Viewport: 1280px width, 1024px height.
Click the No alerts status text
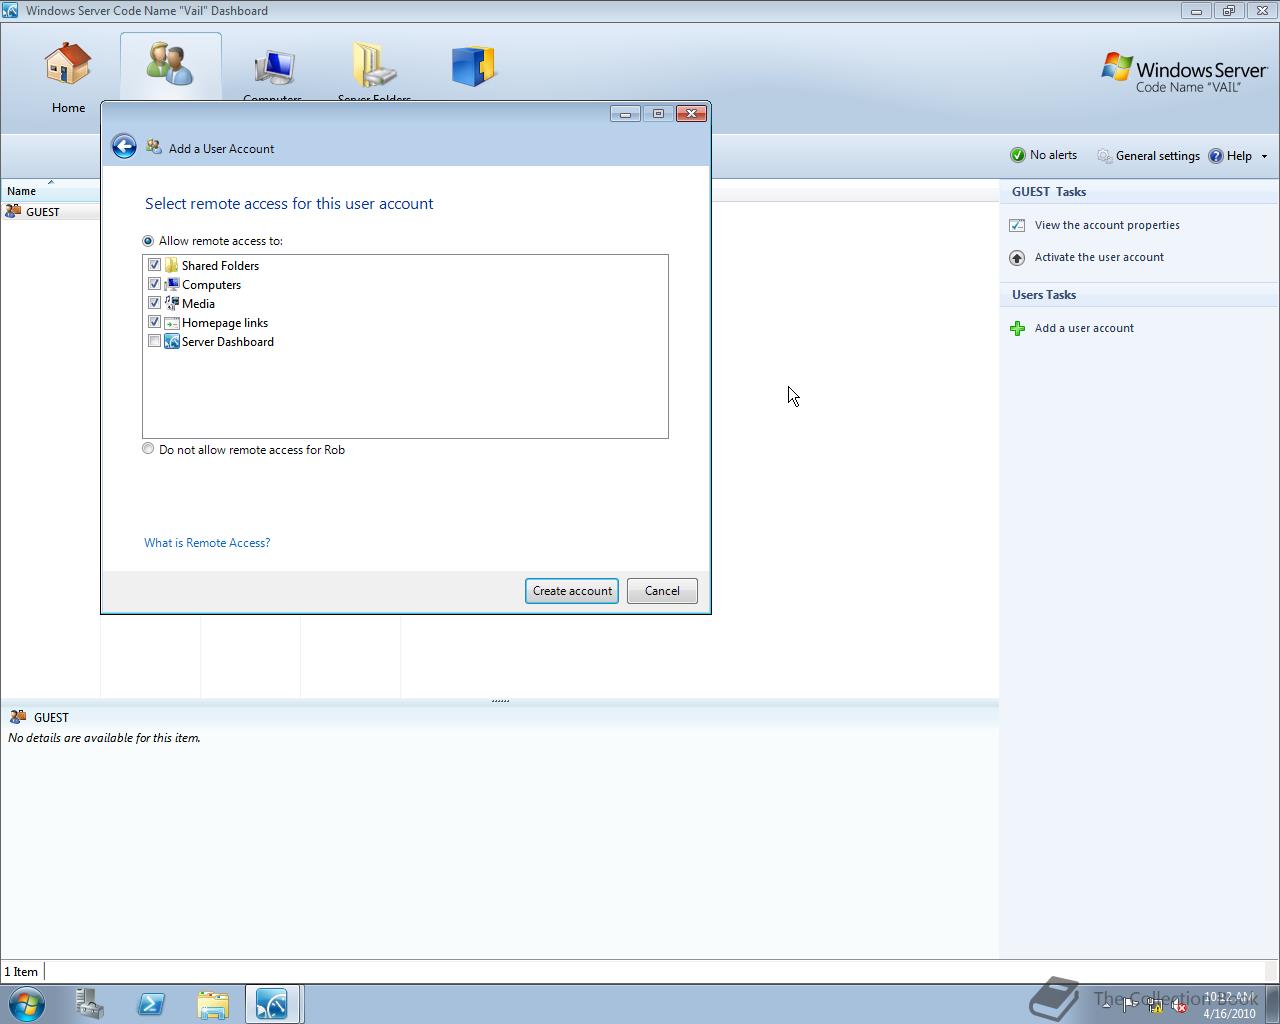point(1053,155)
